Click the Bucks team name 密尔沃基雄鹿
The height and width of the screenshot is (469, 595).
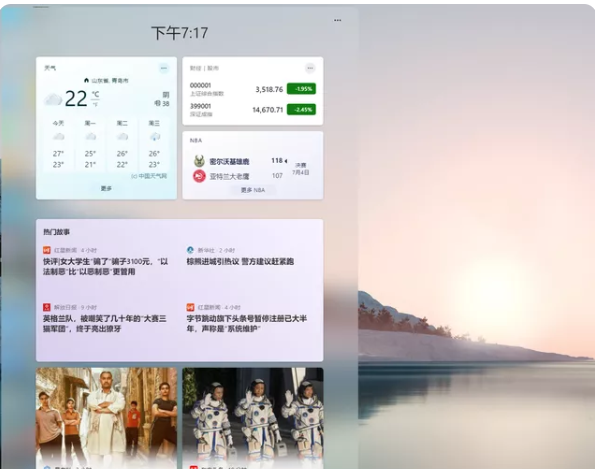point(229,162)
